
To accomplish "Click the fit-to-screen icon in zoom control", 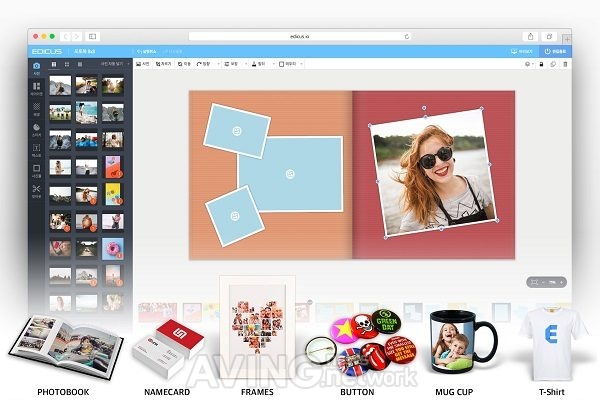I will point(535,282).
